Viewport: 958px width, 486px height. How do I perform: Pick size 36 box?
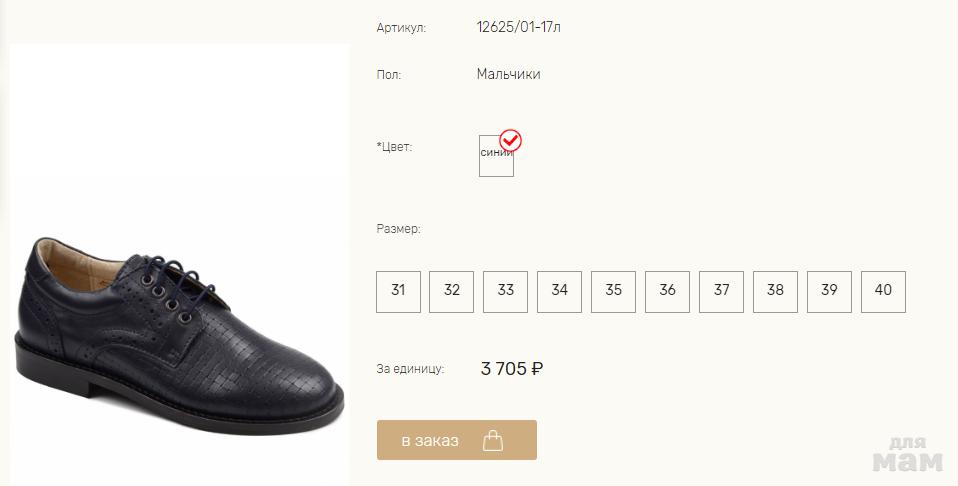(x=668, y=291)
